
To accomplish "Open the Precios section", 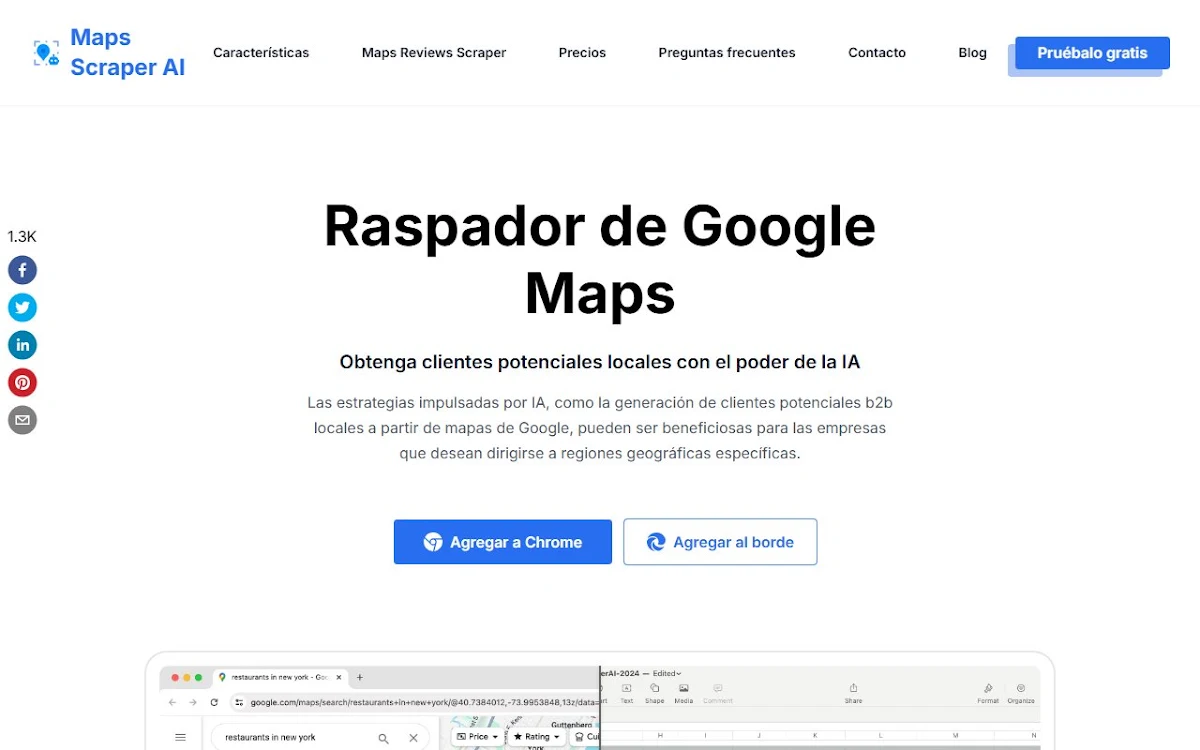I will 582,53.
